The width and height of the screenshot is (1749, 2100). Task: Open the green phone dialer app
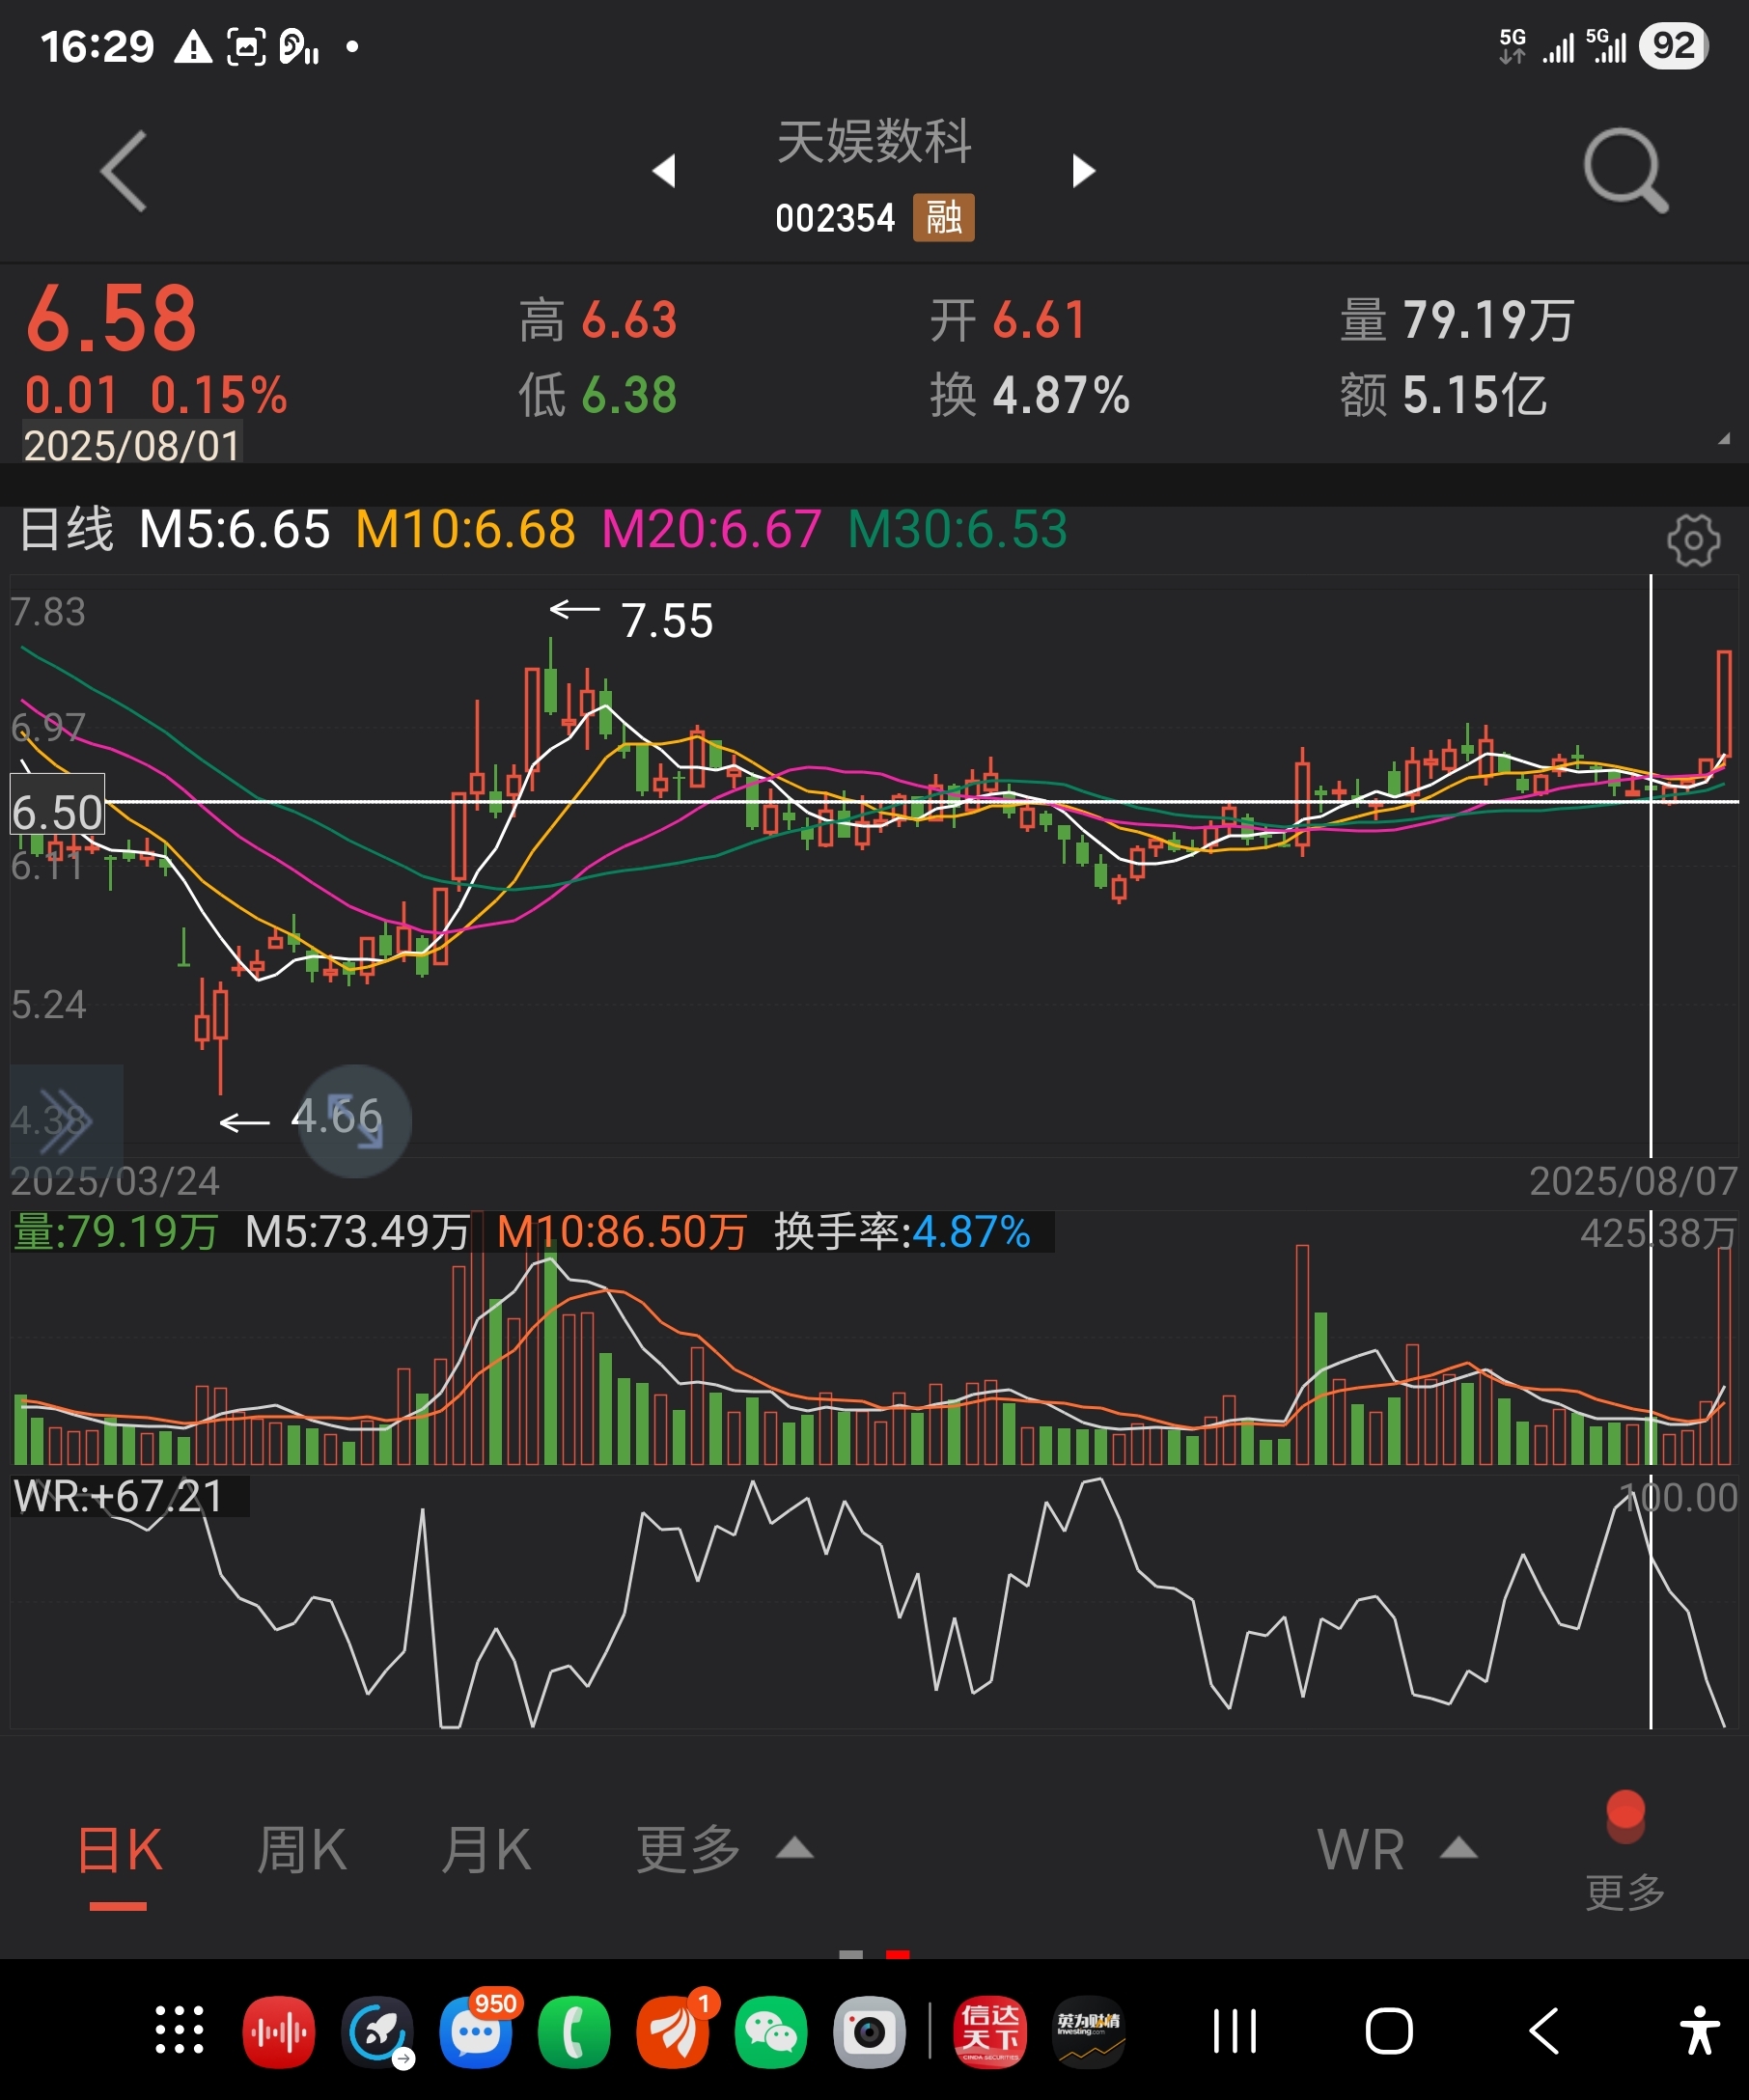click(574, 2031)
